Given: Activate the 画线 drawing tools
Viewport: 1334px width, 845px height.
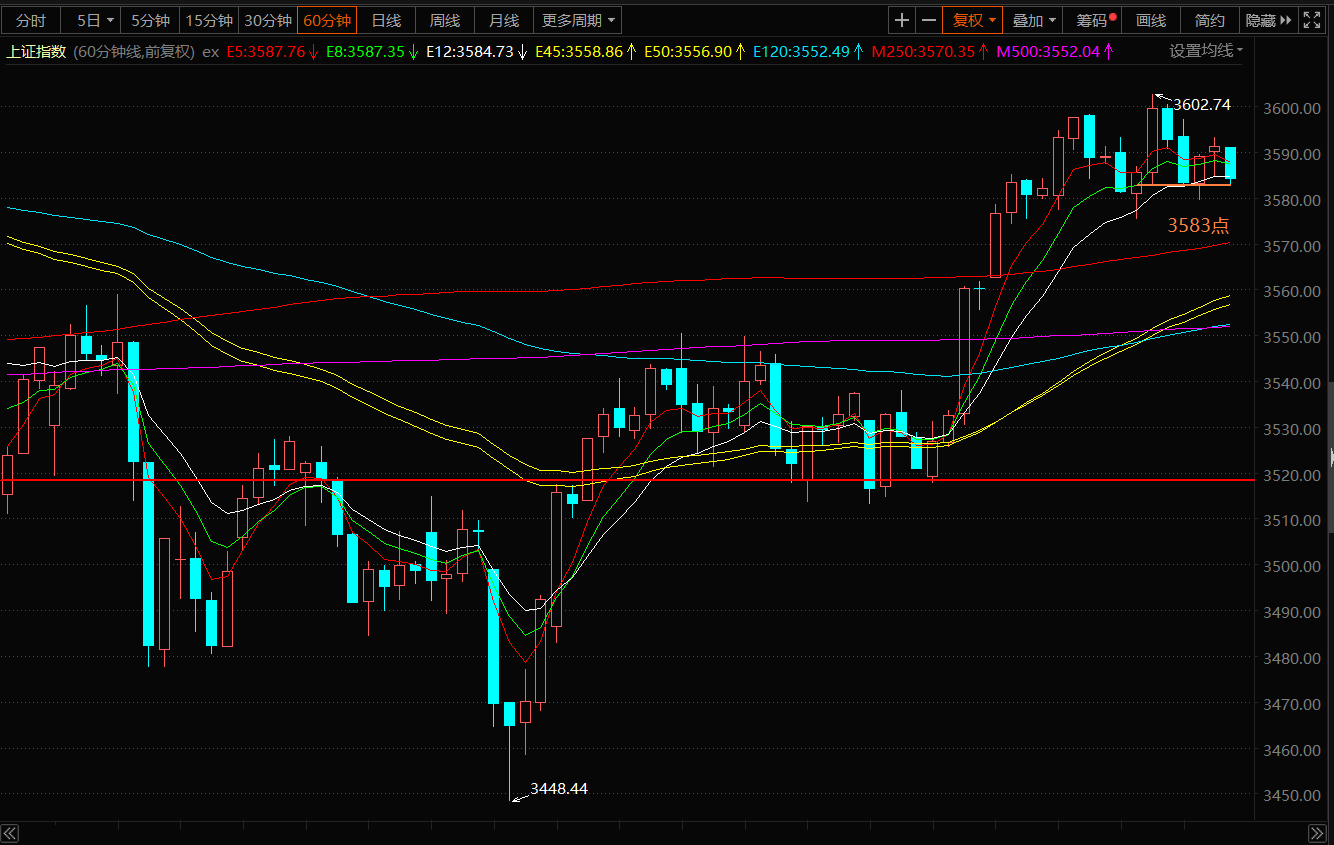Looking at the screenshot, I should click(1151, 20).
